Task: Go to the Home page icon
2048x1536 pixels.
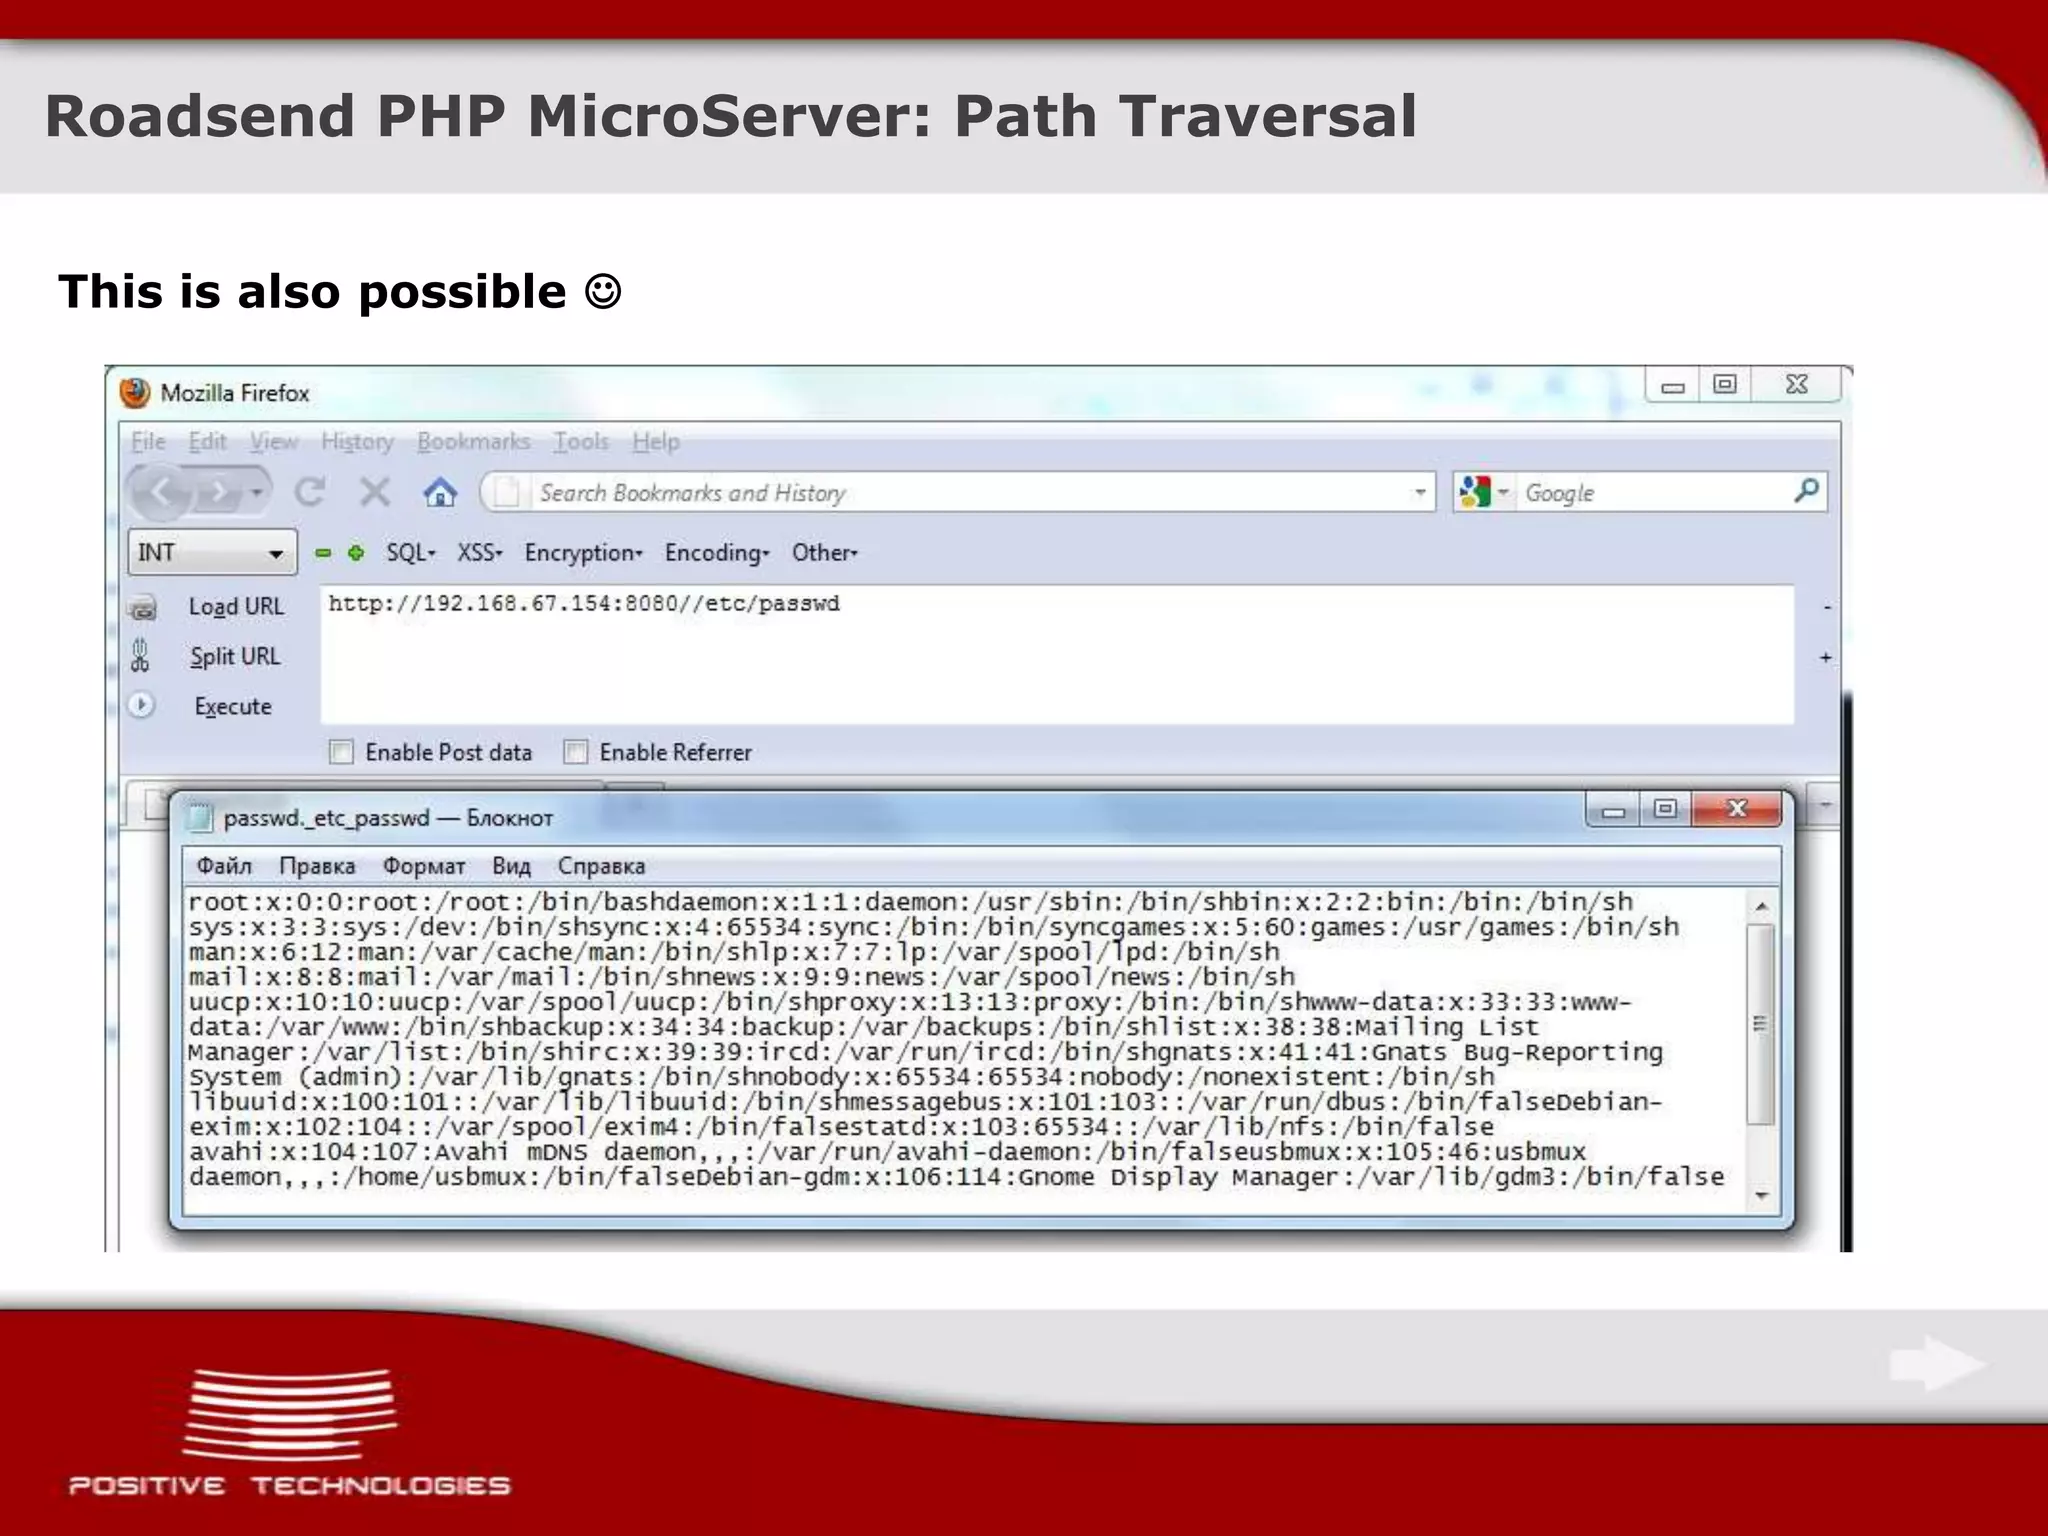Action: click(x=440, y=492)
